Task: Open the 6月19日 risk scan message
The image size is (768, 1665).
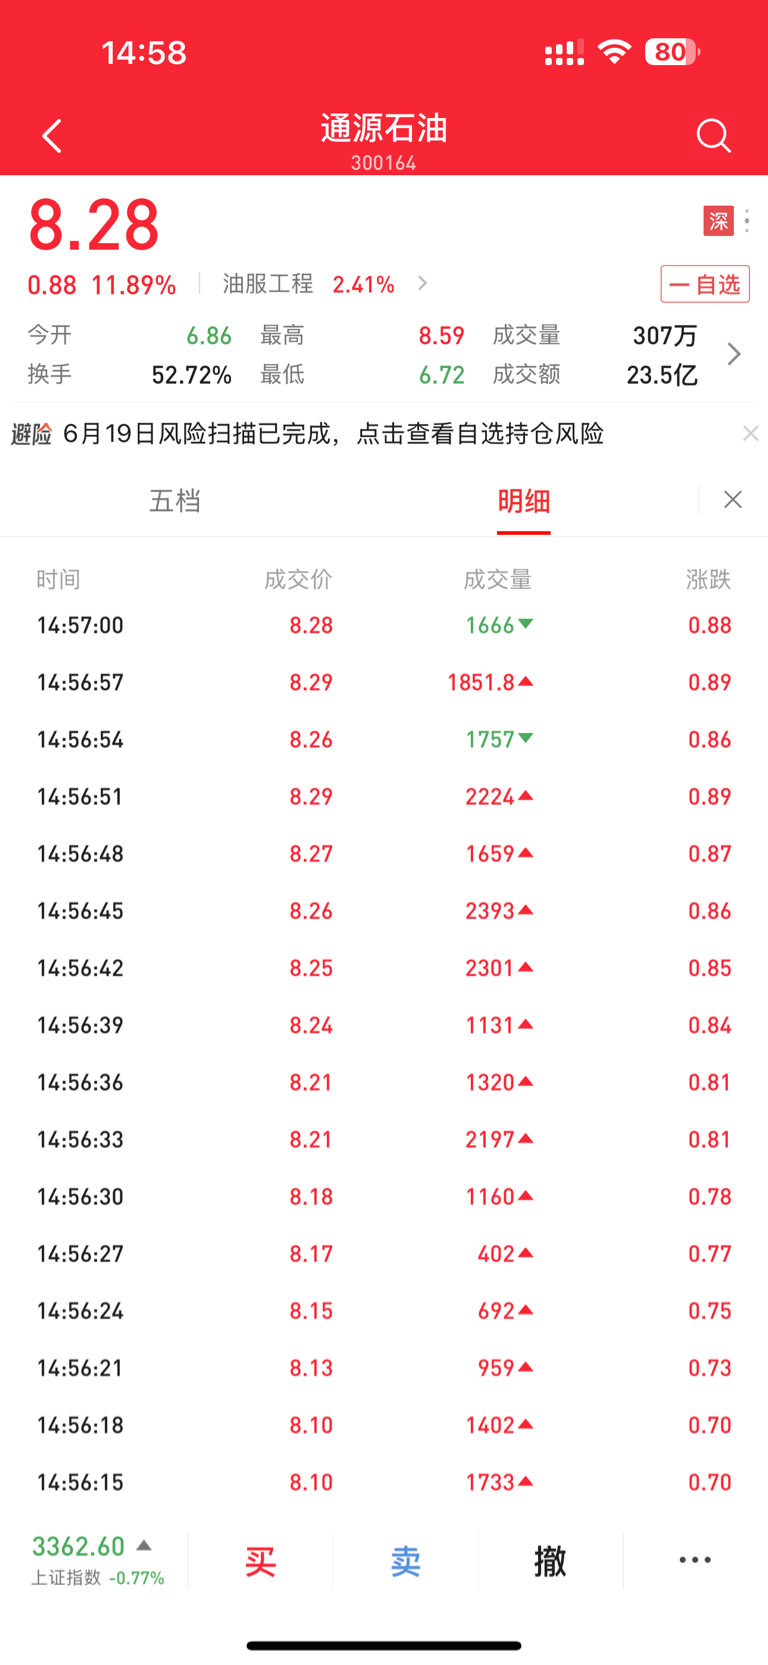Action: coord(333,434)
